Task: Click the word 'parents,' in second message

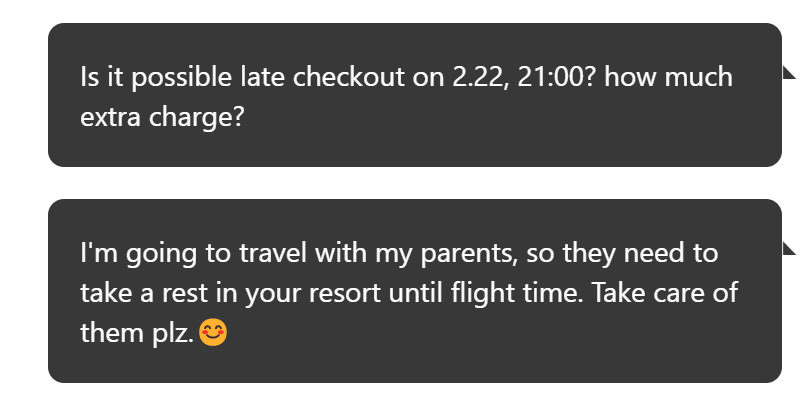Action: [470, 255]
